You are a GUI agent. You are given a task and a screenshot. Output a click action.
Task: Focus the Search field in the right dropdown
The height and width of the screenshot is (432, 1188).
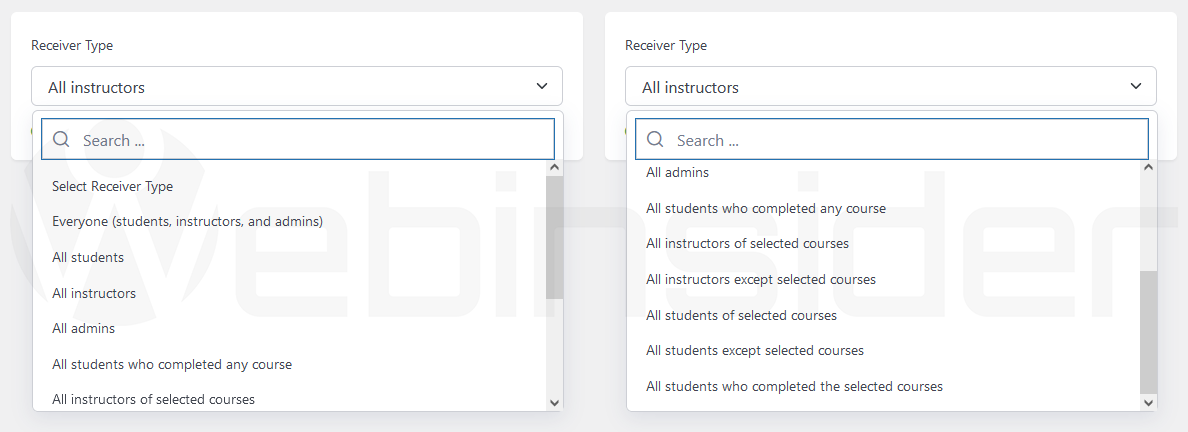904,140
